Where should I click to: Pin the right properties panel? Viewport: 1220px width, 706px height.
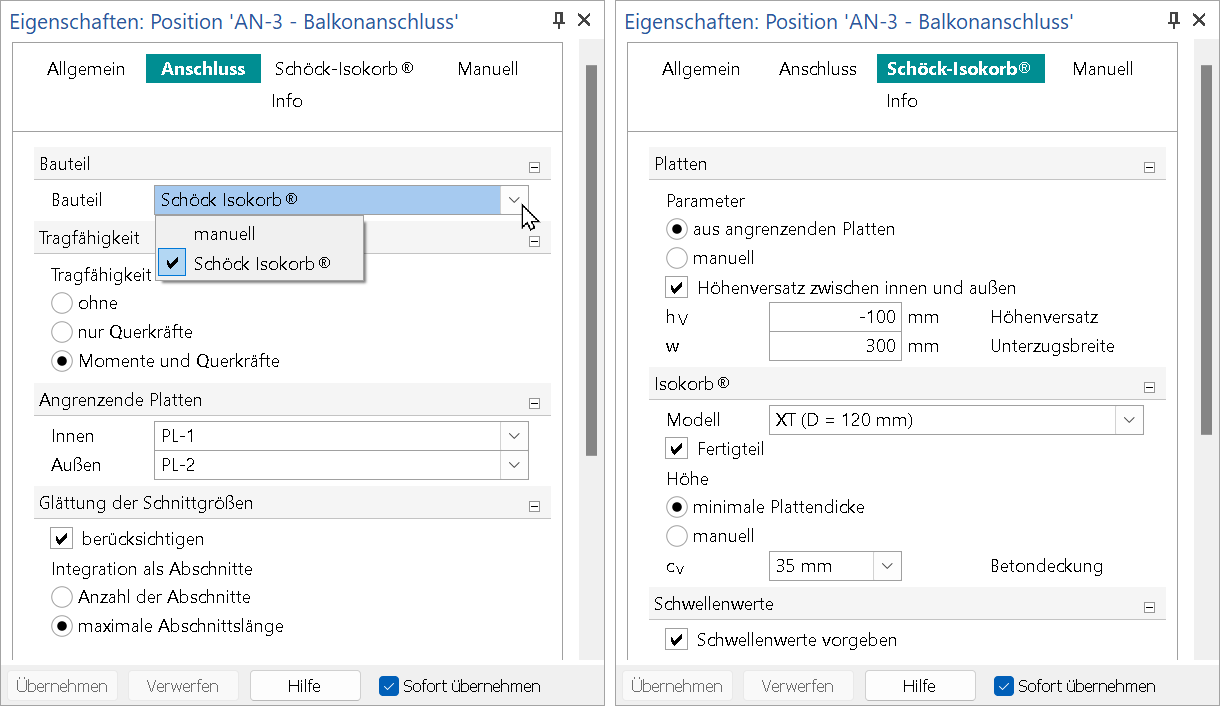point(1175,21)
